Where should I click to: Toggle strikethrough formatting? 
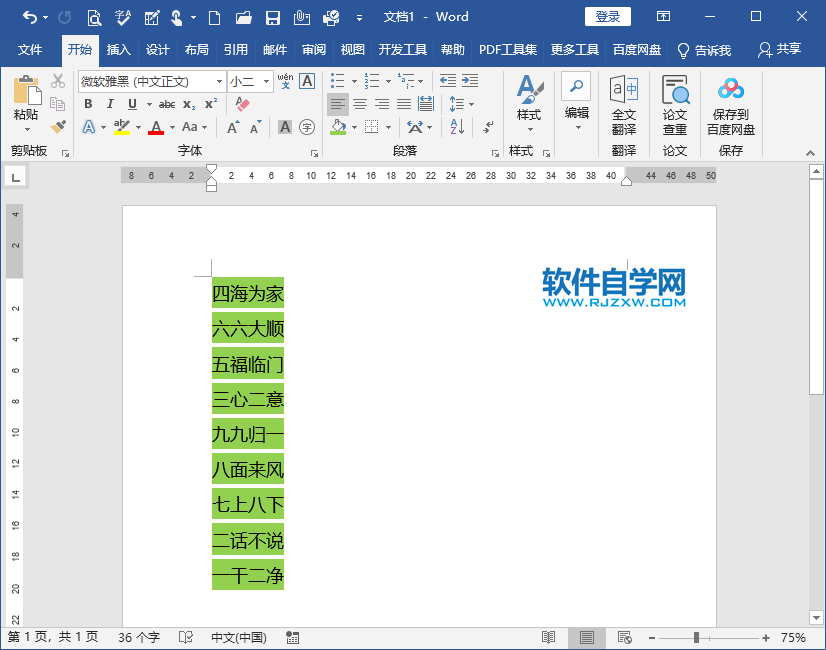(167, 103)
